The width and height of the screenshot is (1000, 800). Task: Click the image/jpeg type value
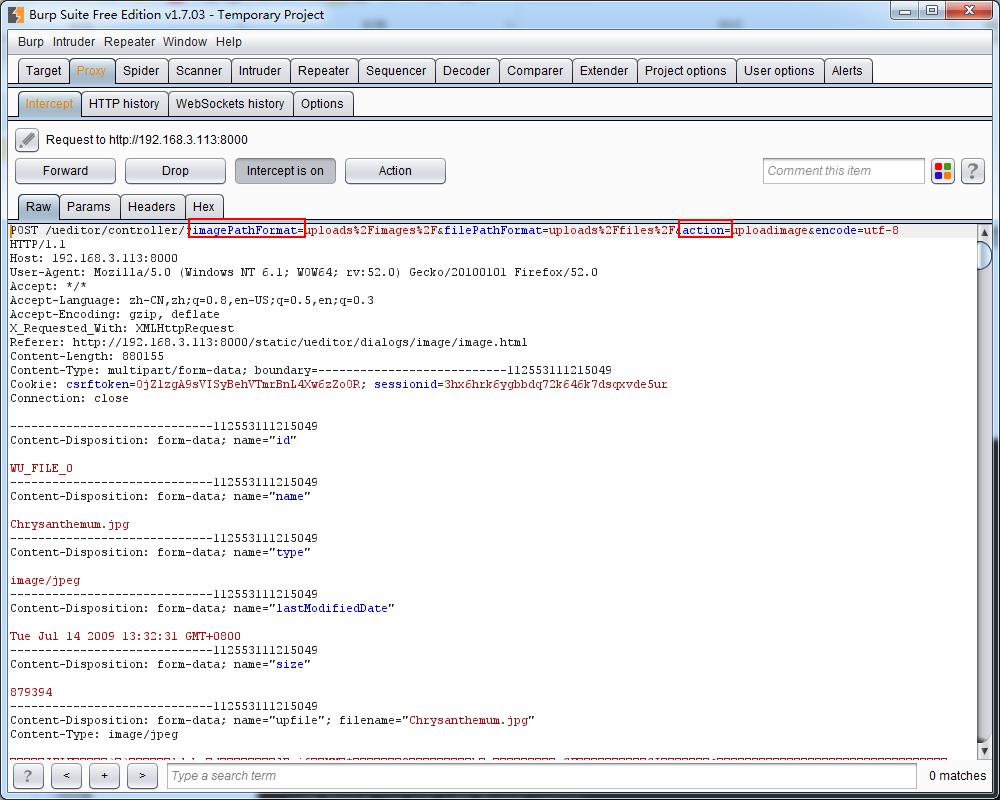tap(45, 581)
